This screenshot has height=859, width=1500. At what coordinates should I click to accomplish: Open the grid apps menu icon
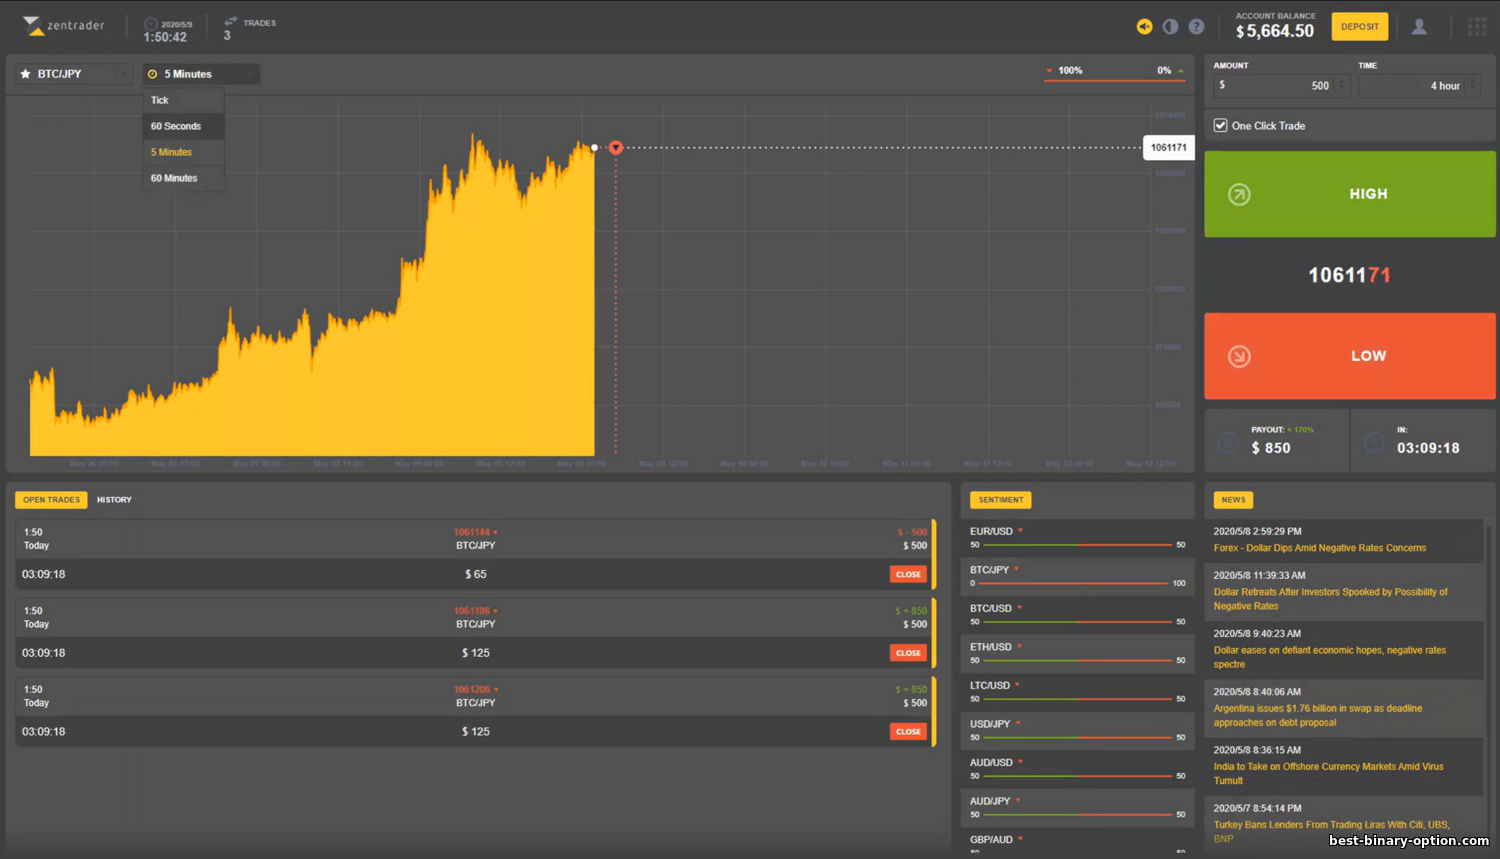(1477, 27)
